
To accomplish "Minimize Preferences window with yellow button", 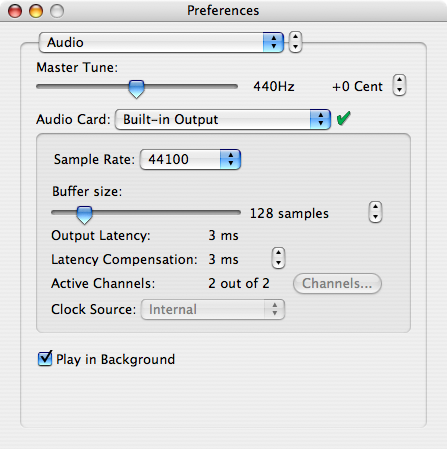I will coord(36,11).
